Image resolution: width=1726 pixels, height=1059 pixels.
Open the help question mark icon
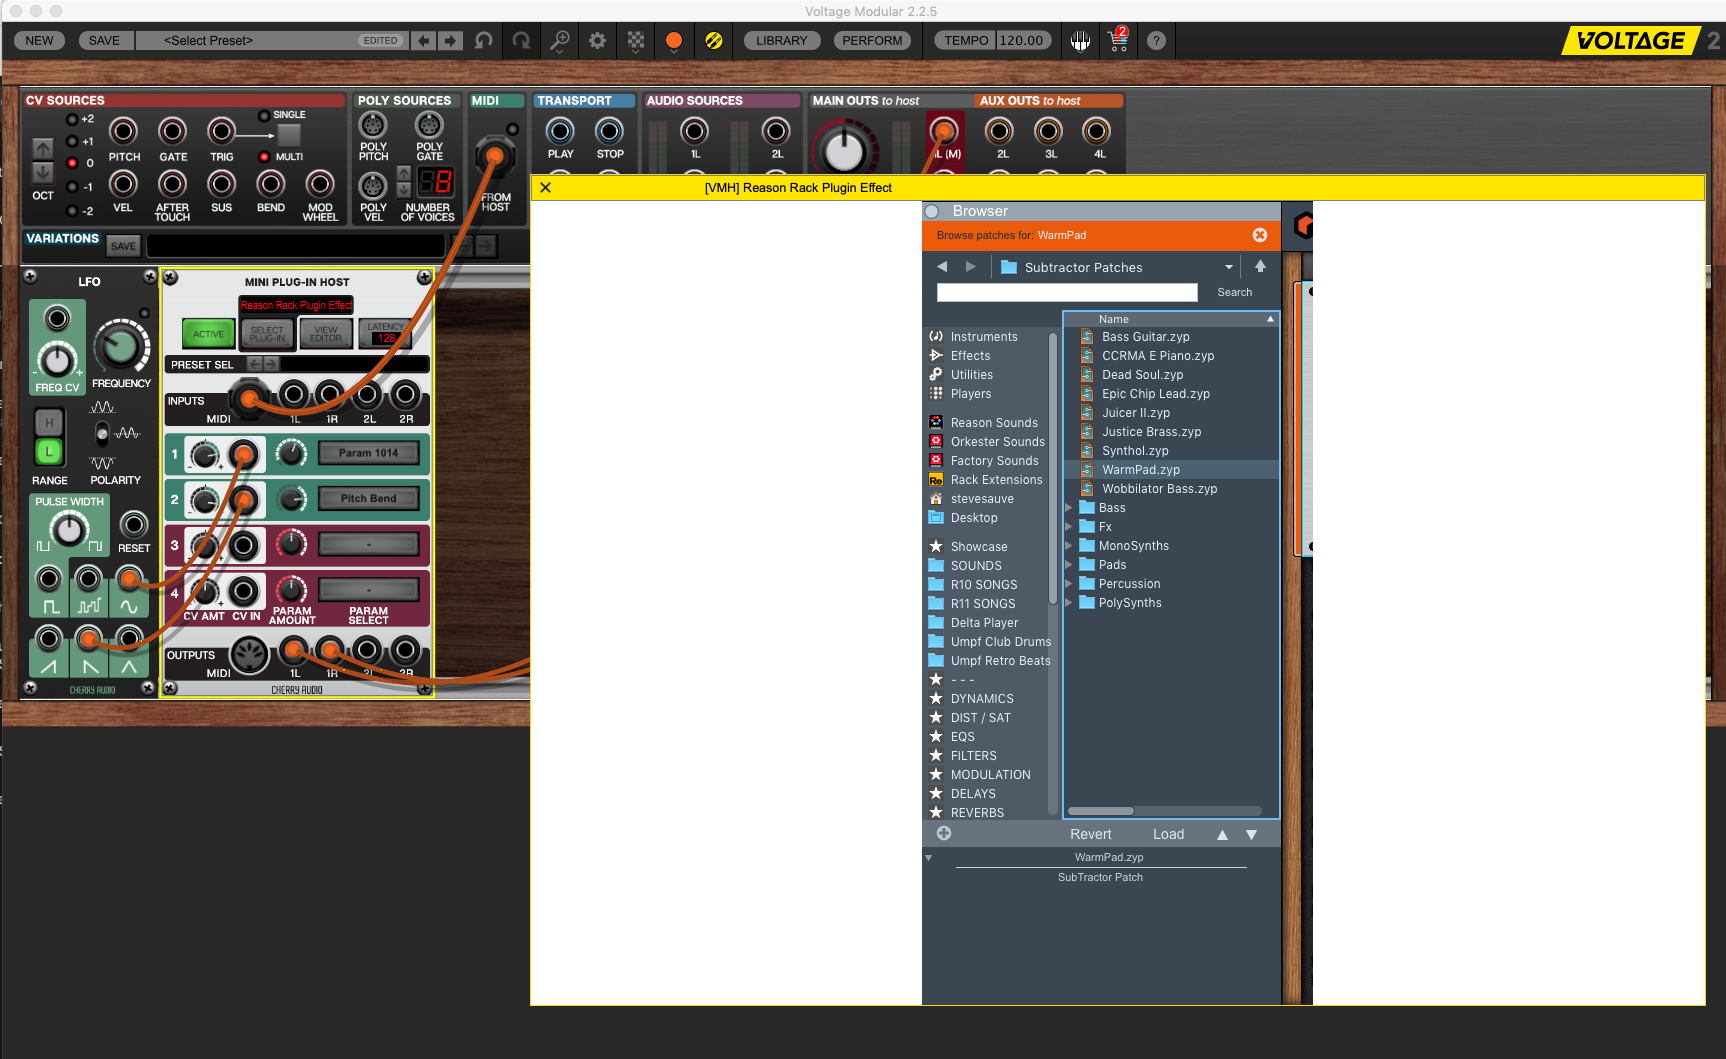tap(1156, 41)
